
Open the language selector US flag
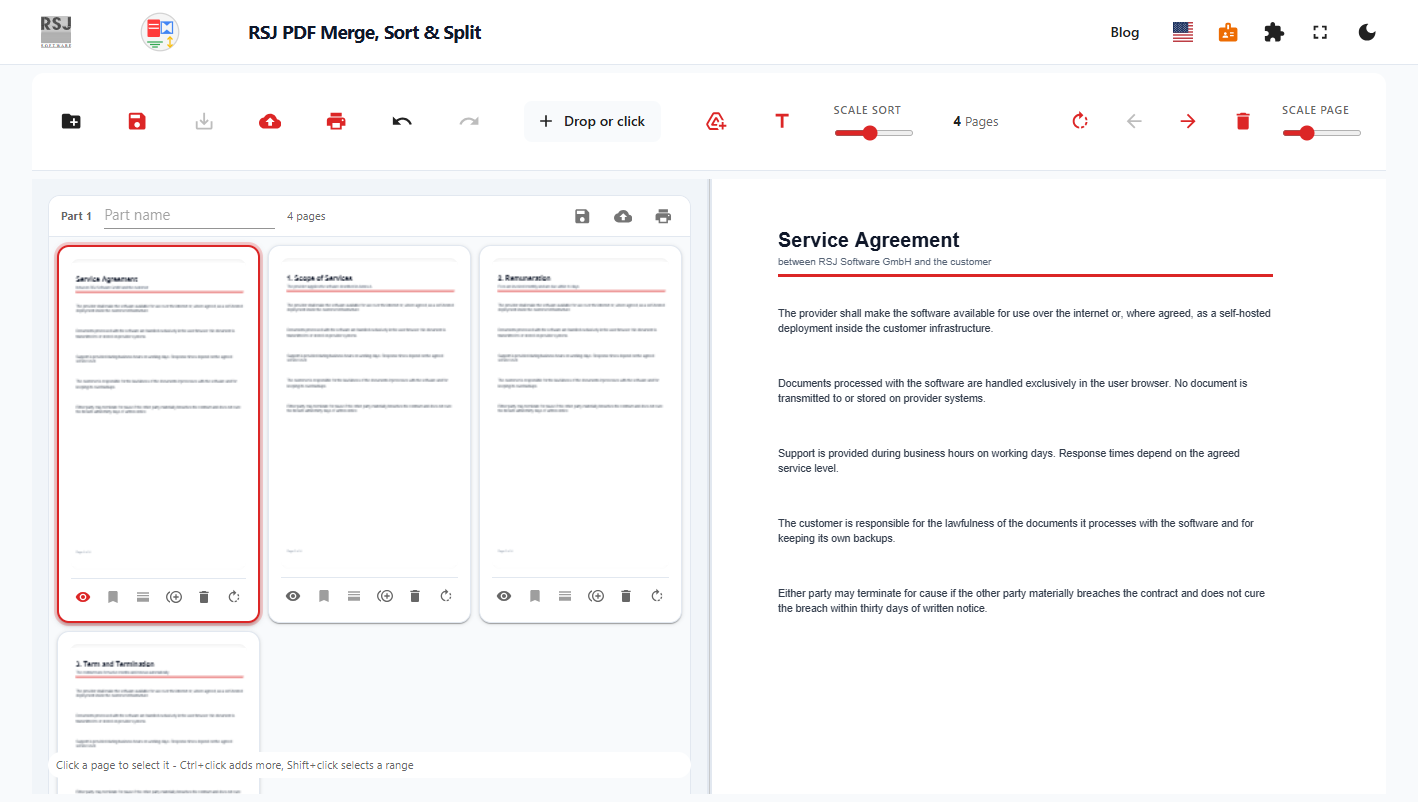click(x=1183, y=32)
